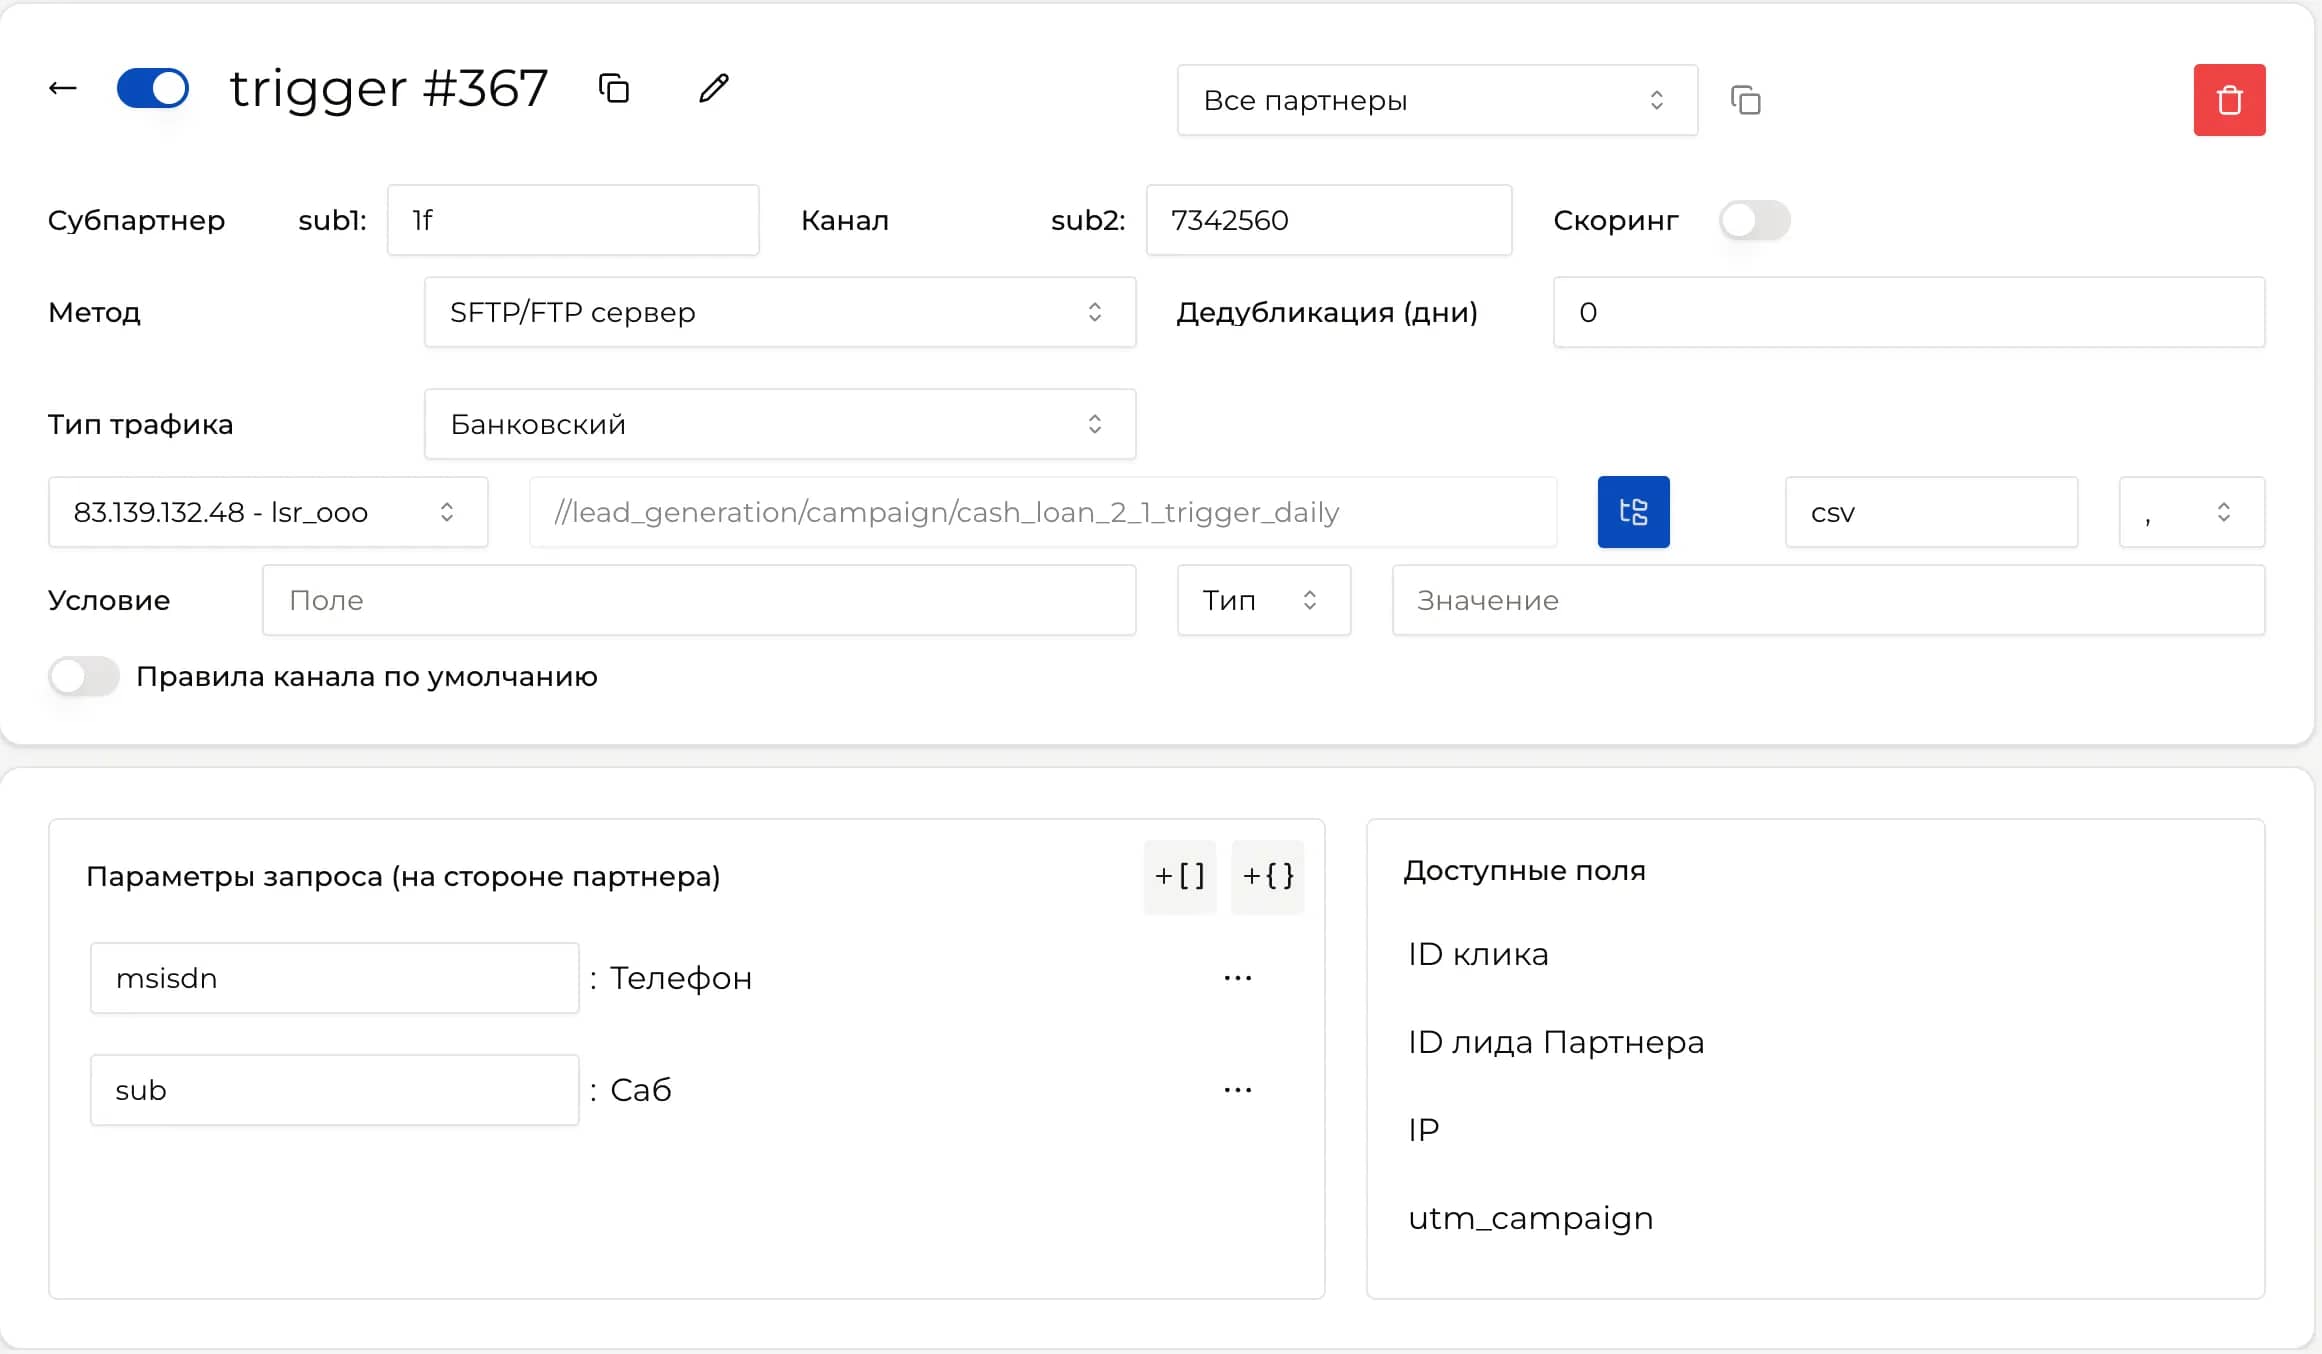The width and height of the screenshot is (2322, 1354).
Task: Add object parameter with +{} icon
Action: point(1267,875)
